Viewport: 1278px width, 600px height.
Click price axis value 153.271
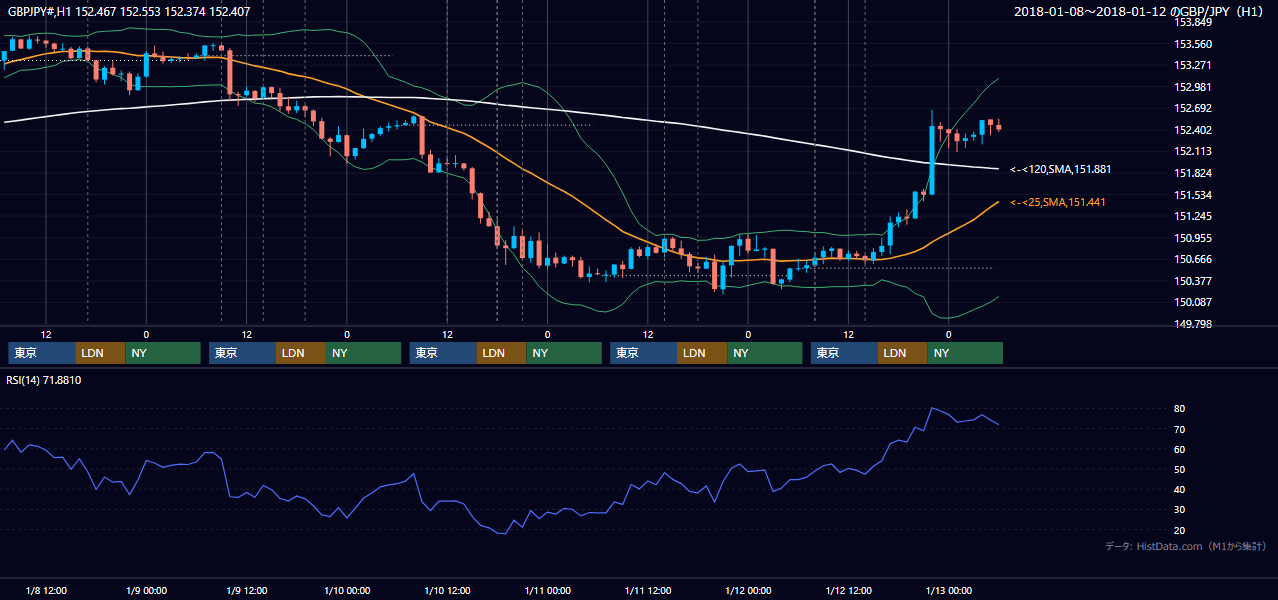click(1193, 65)
